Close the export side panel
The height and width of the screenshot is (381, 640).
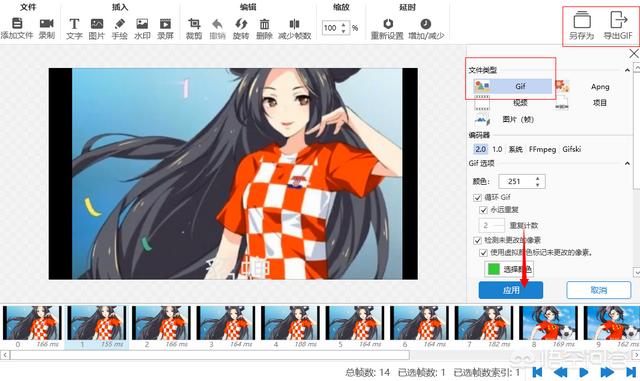[x=634, y=53]
